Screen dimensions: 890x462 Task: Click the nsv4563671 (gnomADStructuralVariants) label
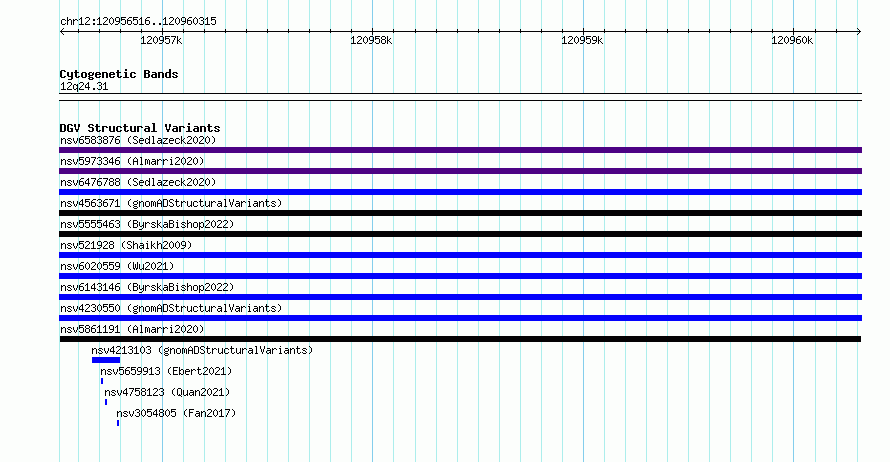click(x=171, y=203)
